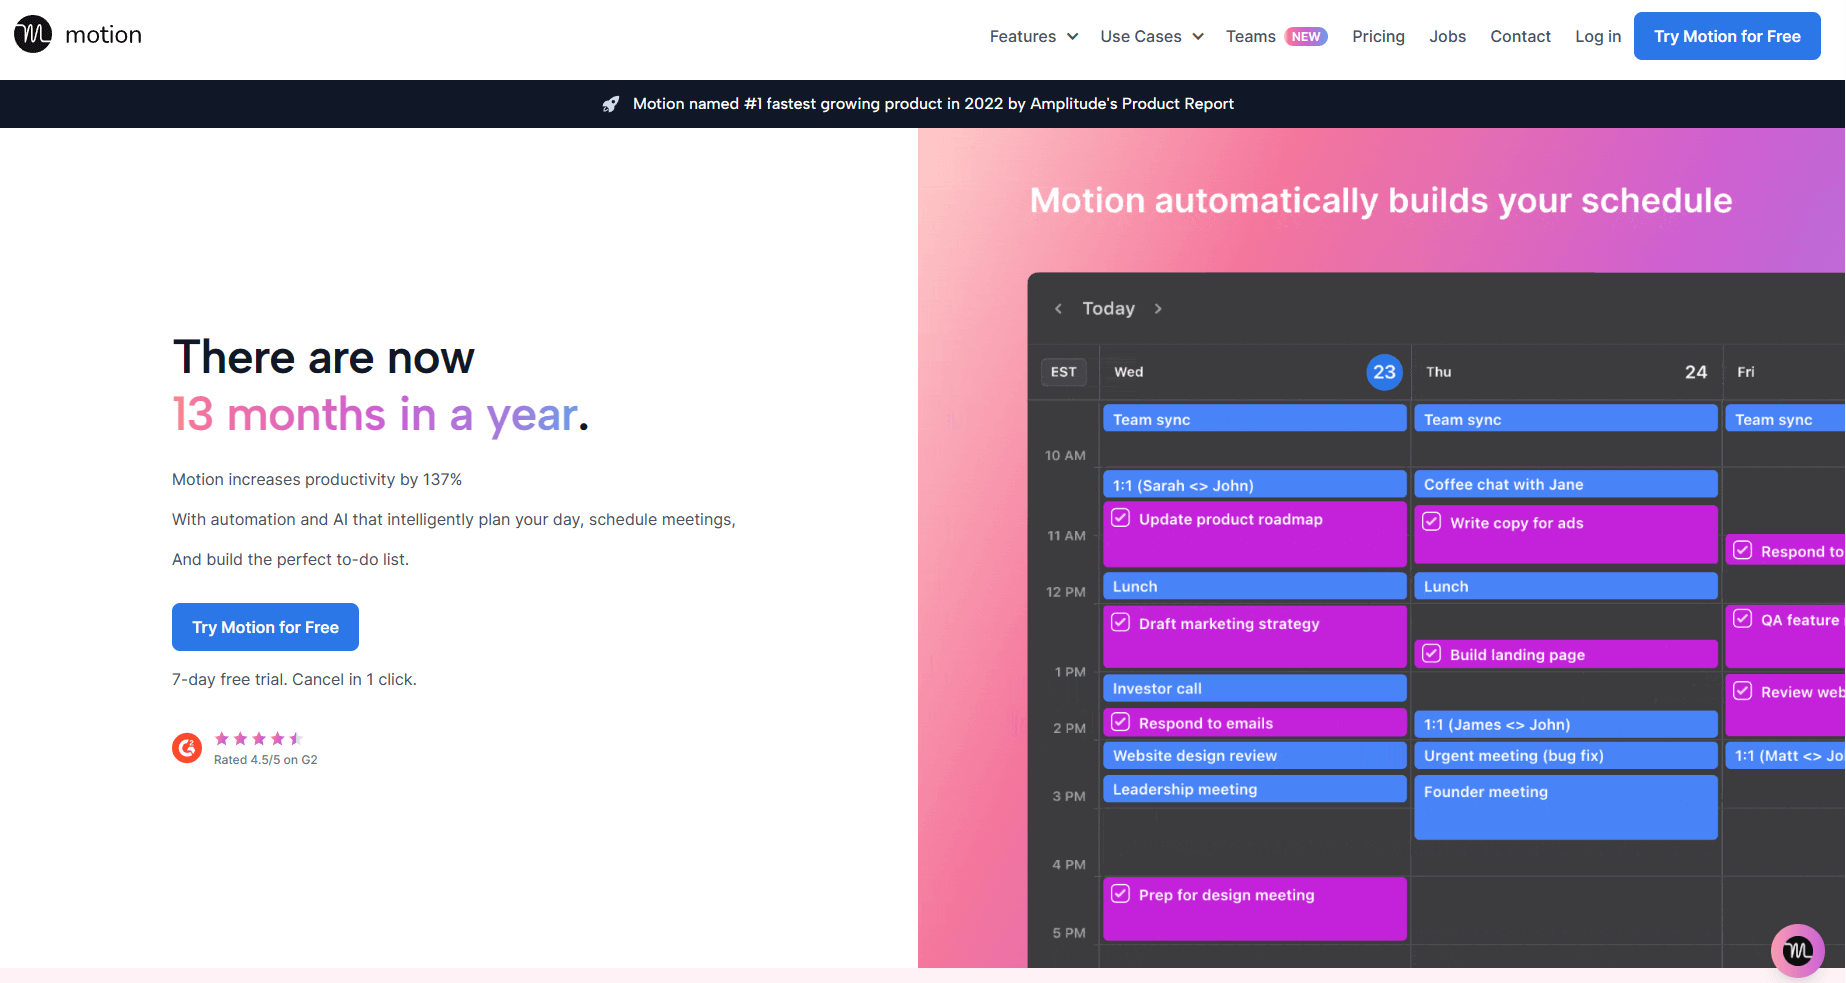
Task: Click the Investor call calendar event
Action: (x=1254, y=688)
